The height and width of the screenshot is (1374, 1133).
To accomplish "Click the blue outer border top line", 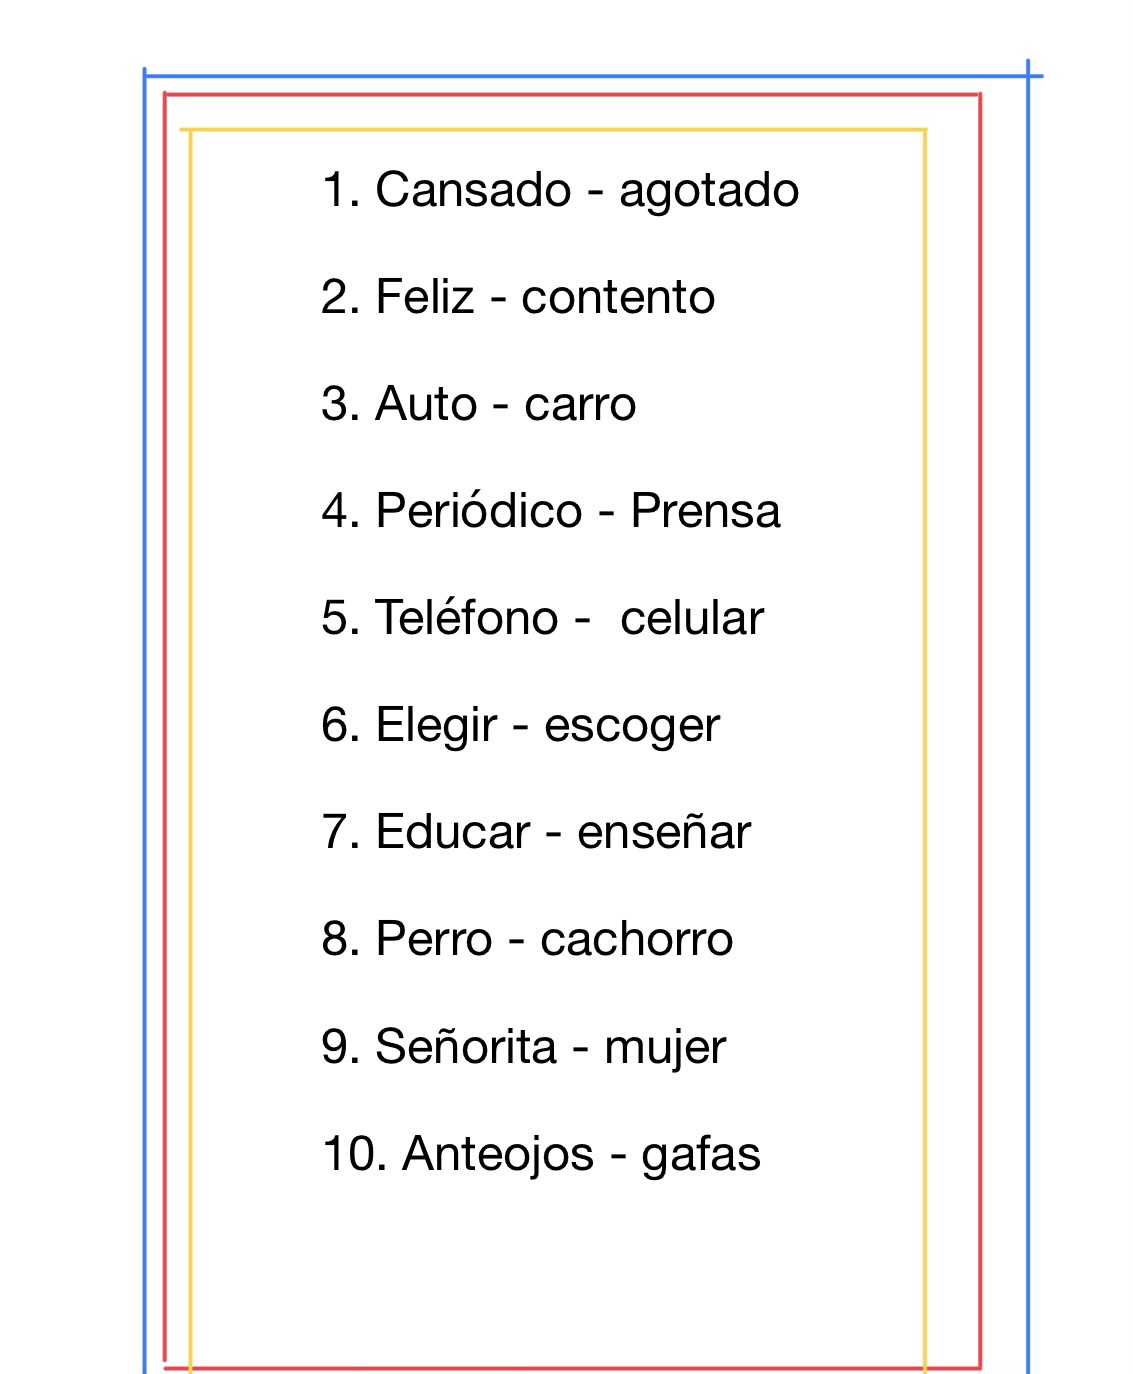I will tap(593, 75).
